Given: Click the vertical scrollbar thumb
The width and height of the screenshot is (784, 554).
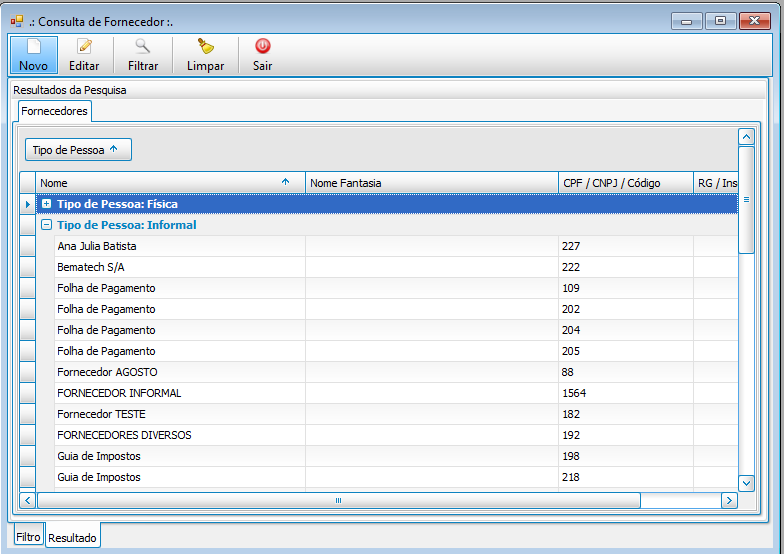Looking at the screenshot, I should tap(746, 200).
